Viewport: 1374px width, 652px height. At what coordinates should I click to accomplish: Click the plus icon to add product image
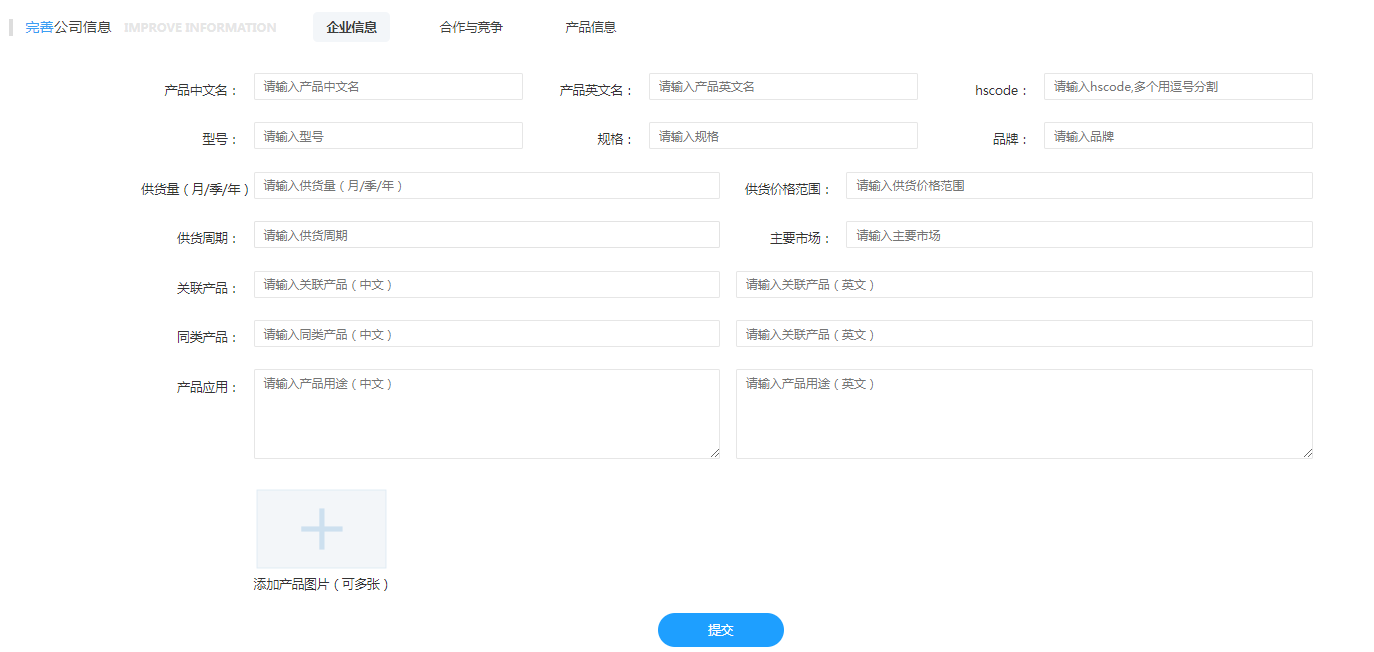coord(321,529)
